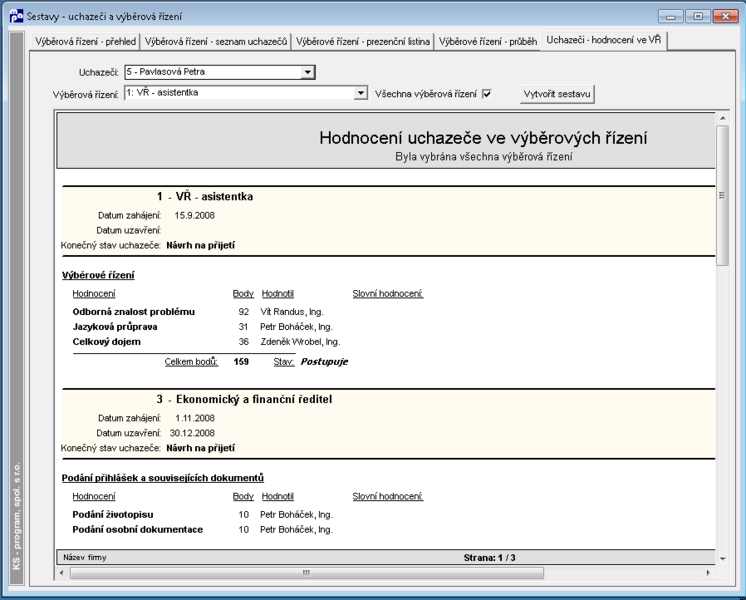Click evaluator Vít Randus, Ing.
This screenshot has height=600, width=746.
292,312
